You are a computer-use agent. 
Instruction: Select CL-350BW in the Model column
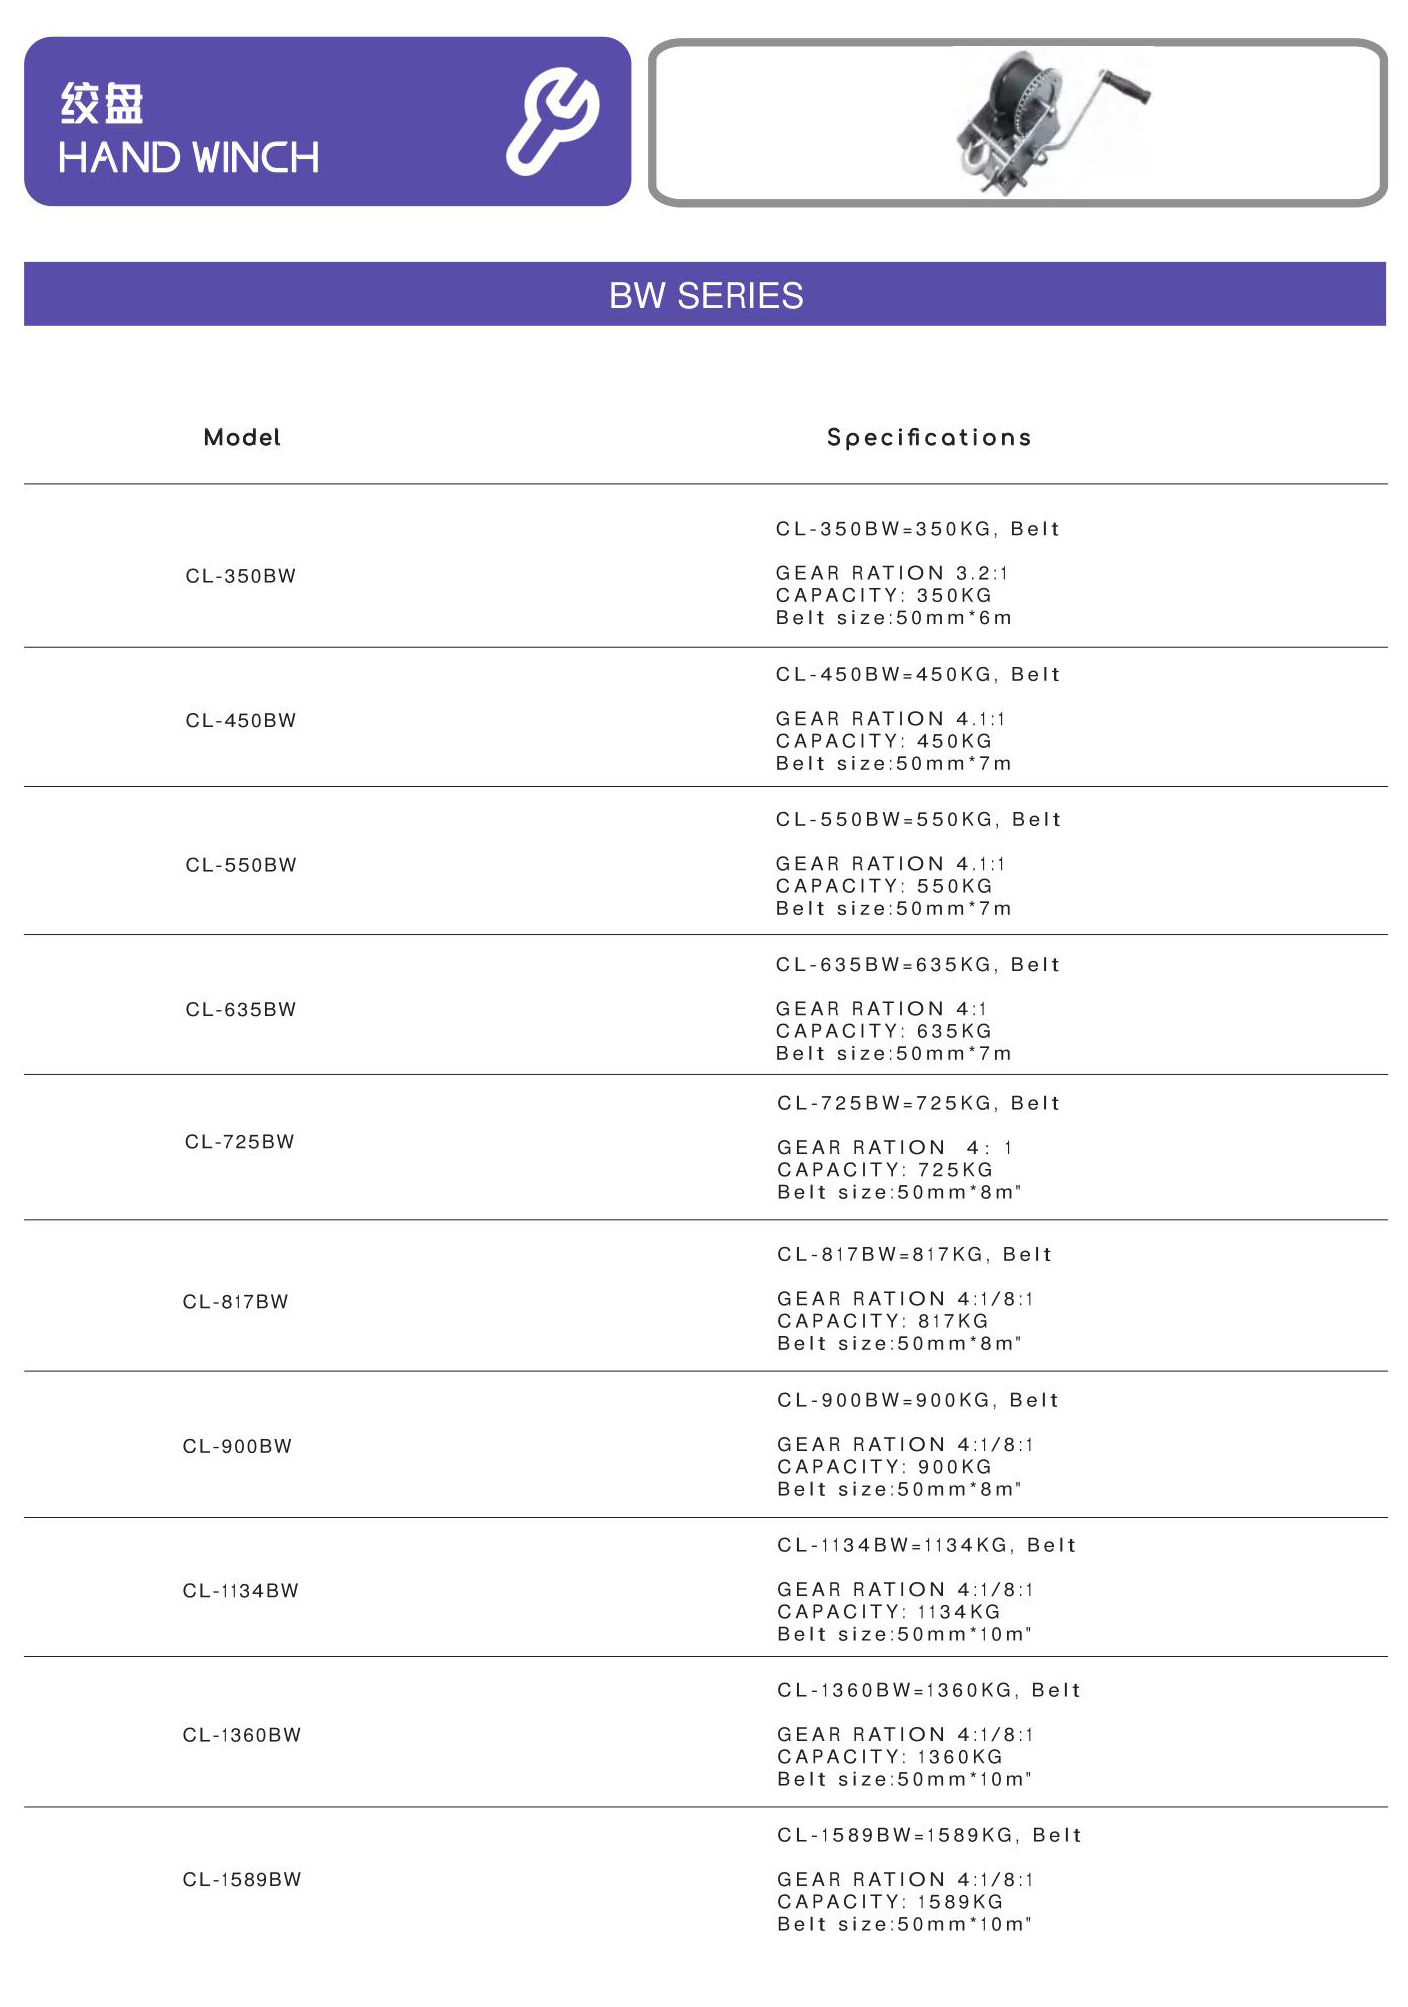pos(241,576)
